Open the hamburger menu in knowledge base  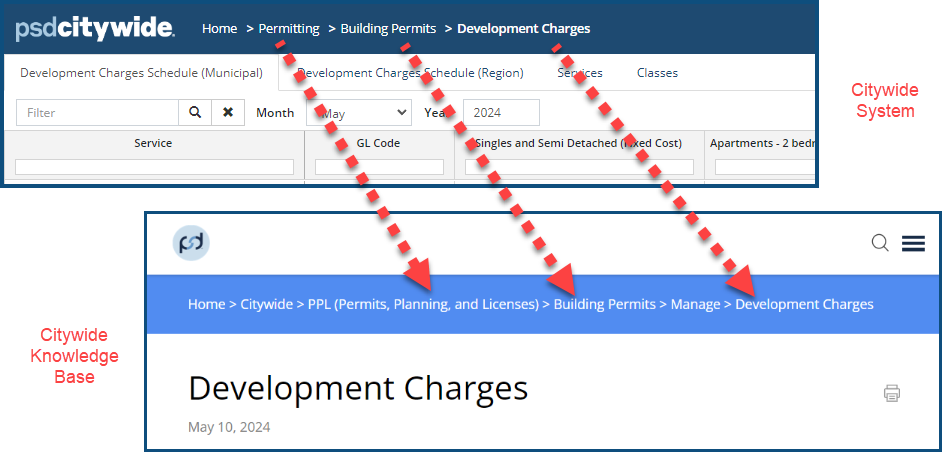[913, 243]
